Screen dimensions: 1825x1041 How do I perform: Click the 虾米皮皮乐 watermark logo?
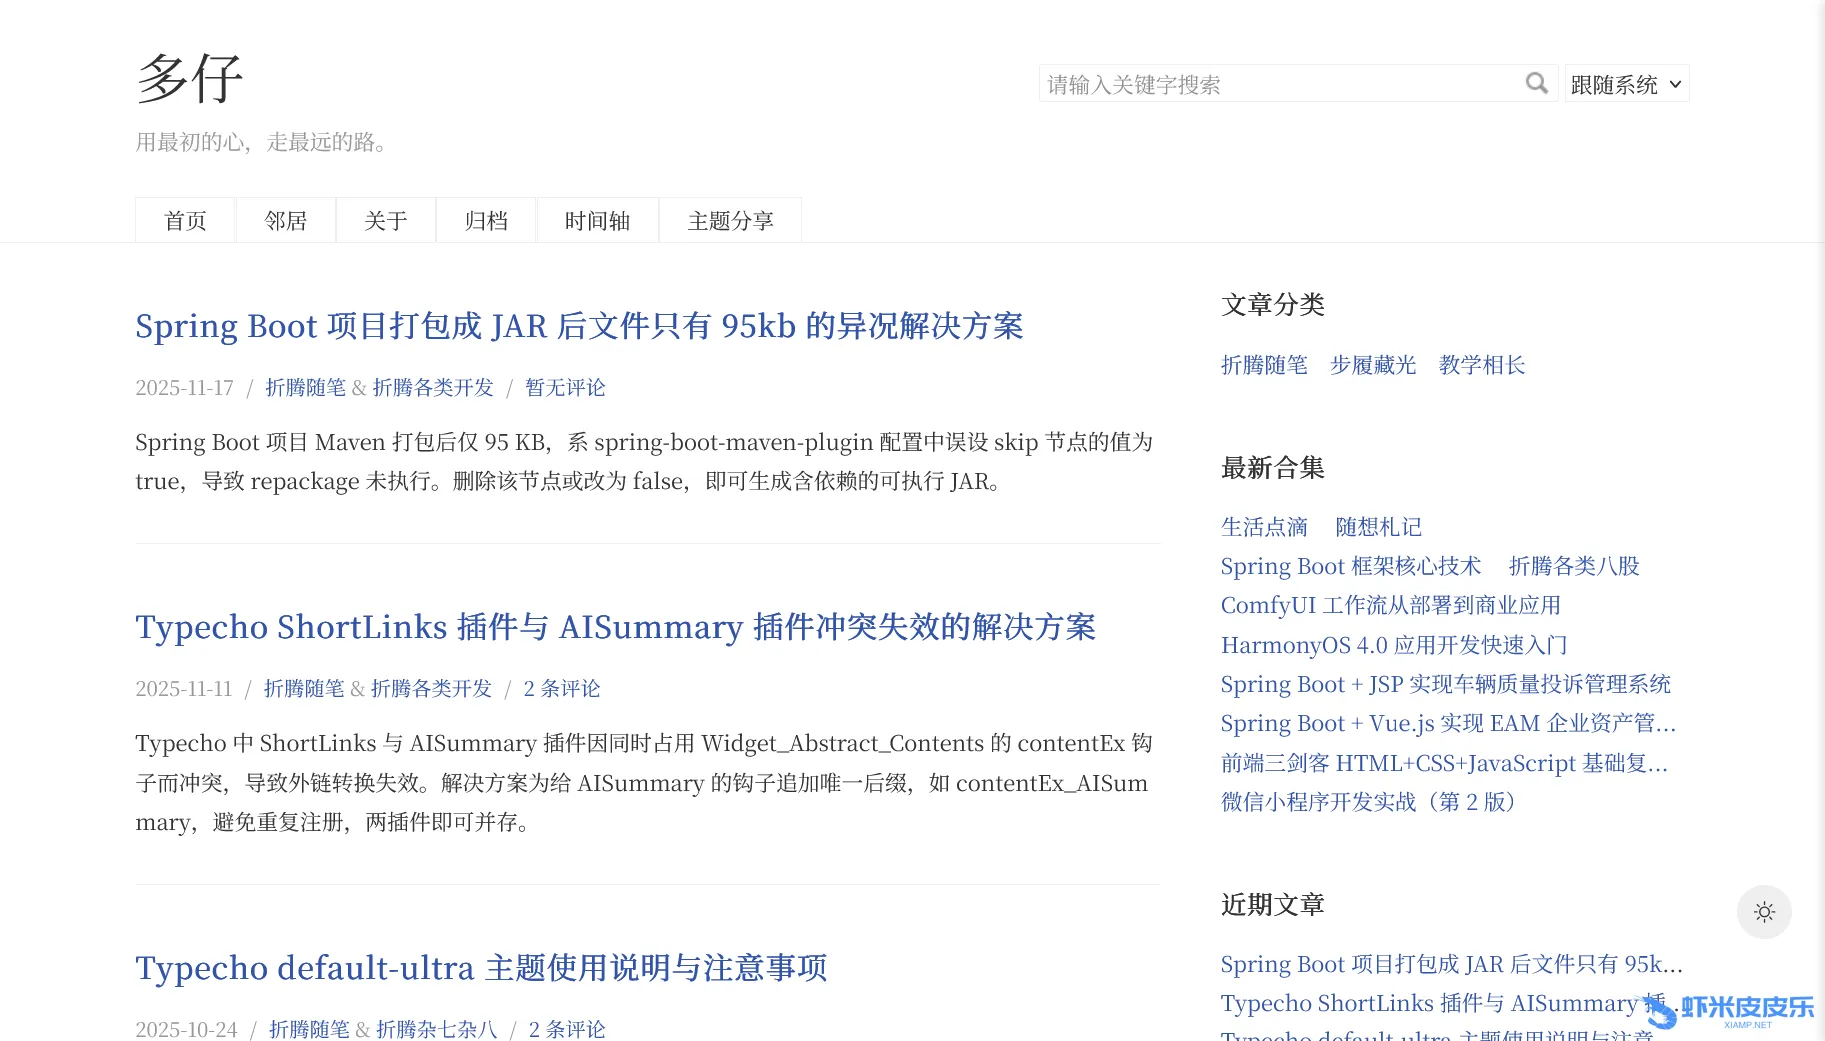(1730, 1009)
